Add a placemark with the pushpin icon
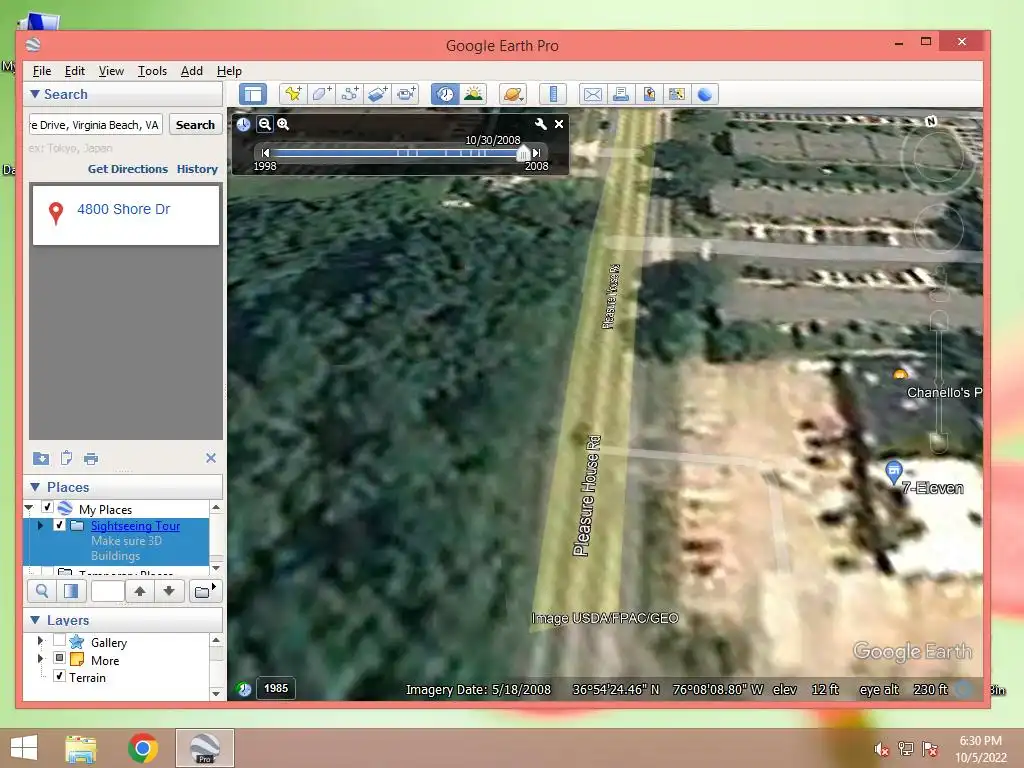 [x=293, y=94]
